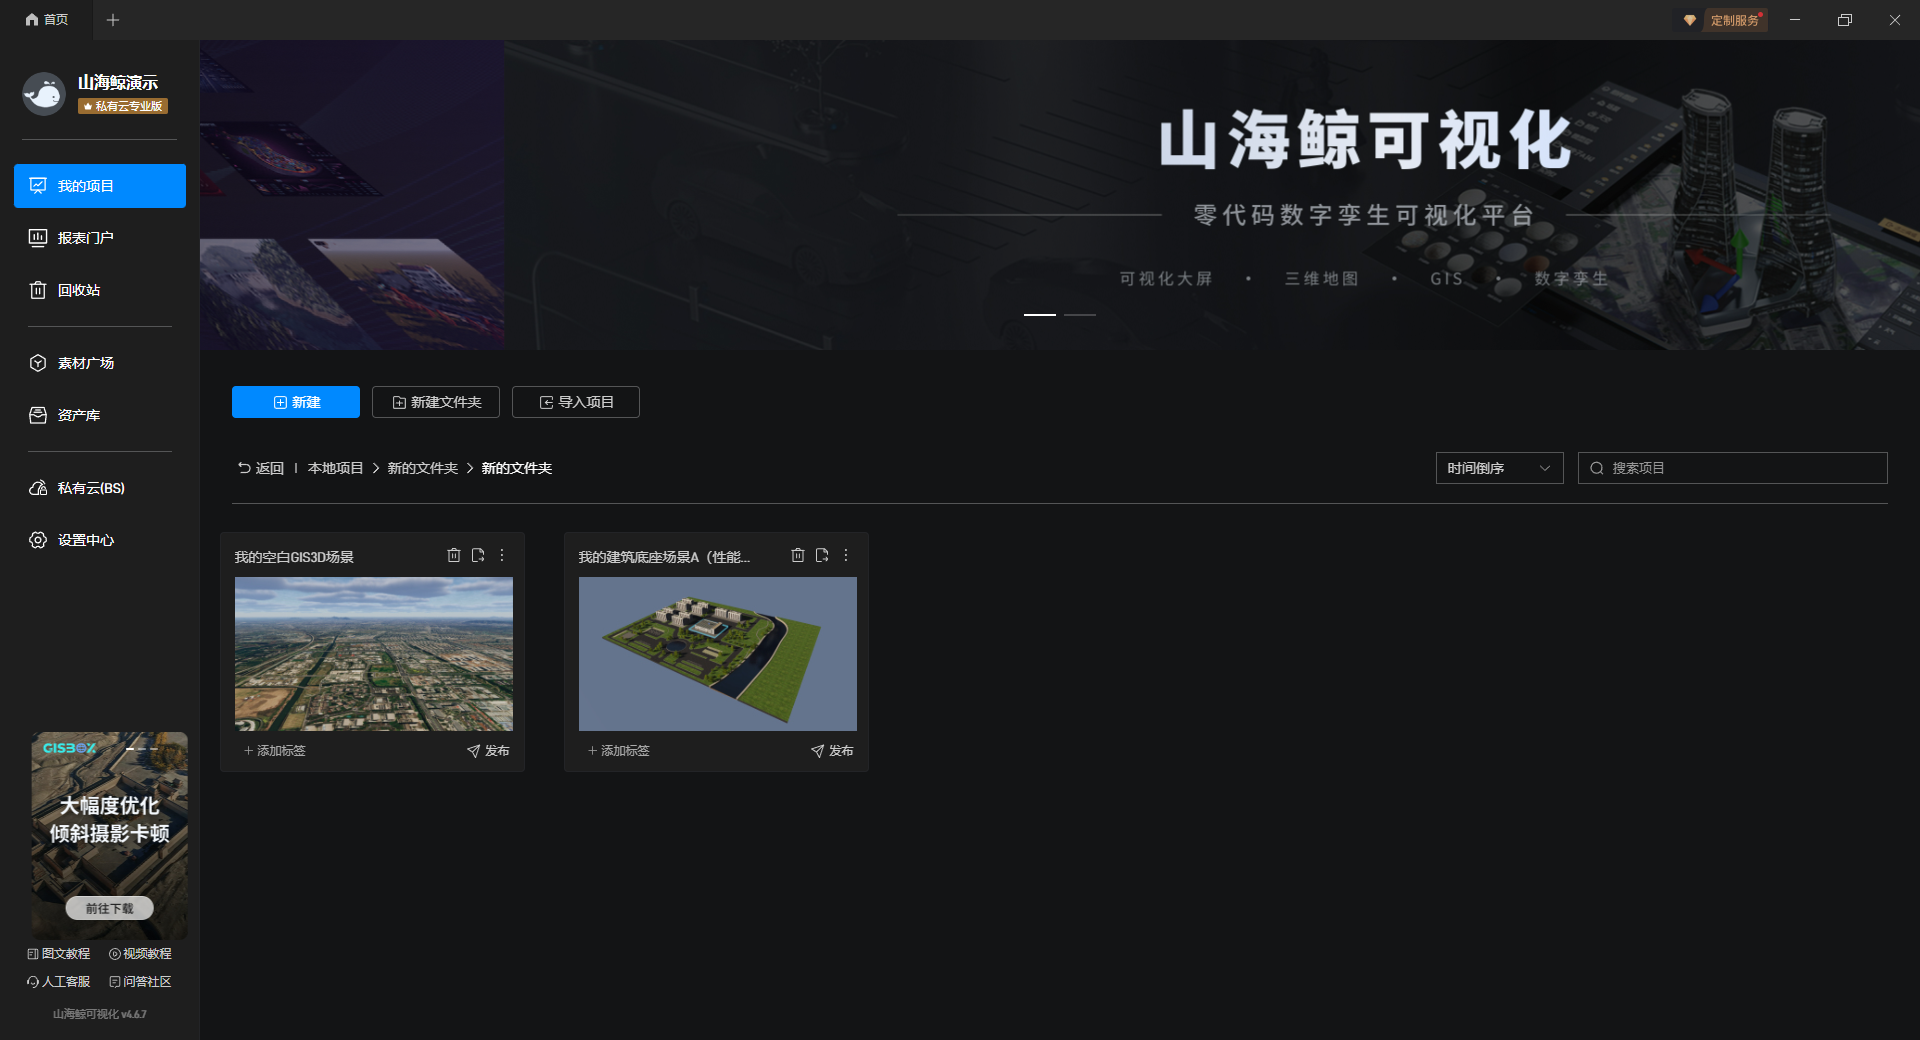This screenshot has height=1040, width=1920.
Task: Add a new tab with plus icon
Action: point(113,20)
